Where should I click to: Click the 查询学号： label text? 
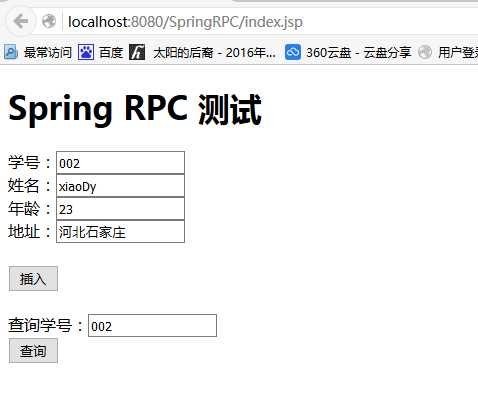(46, 325)
